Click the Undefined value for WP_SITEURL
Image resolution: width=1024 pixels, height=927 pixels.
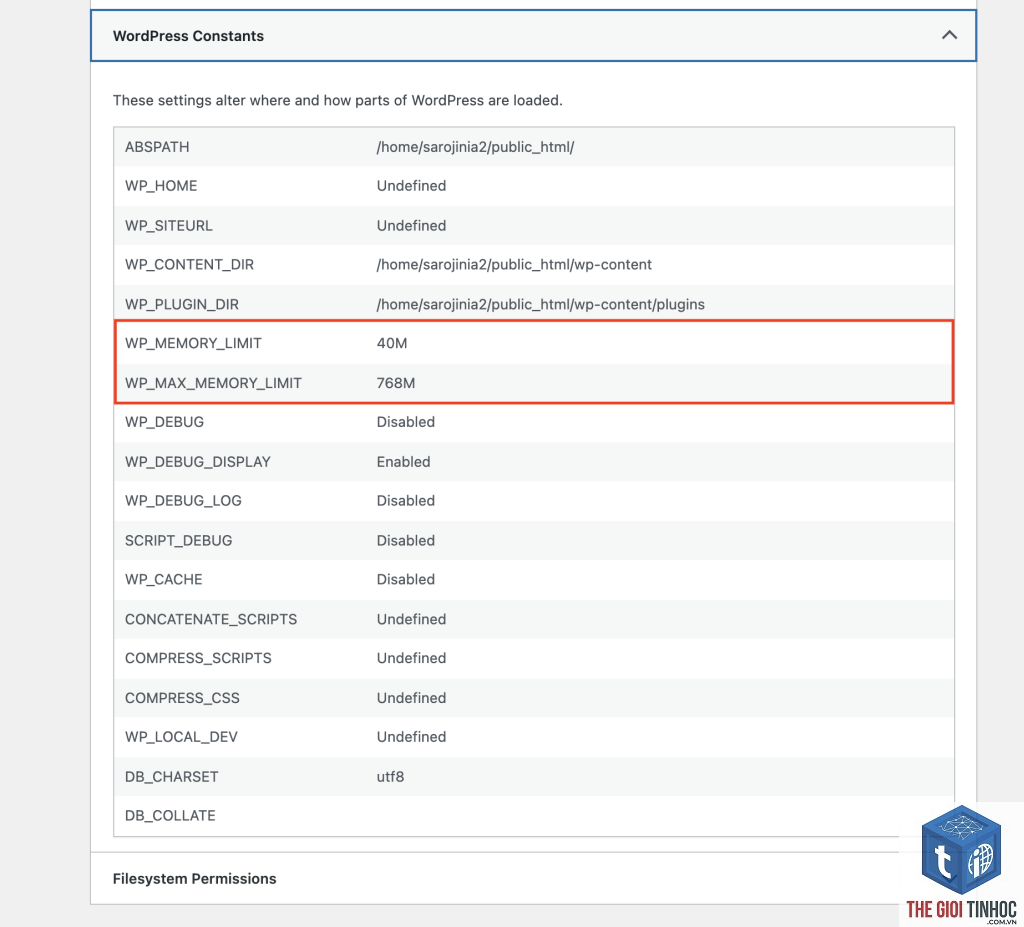pyautogui.click(x=411, y=225)
